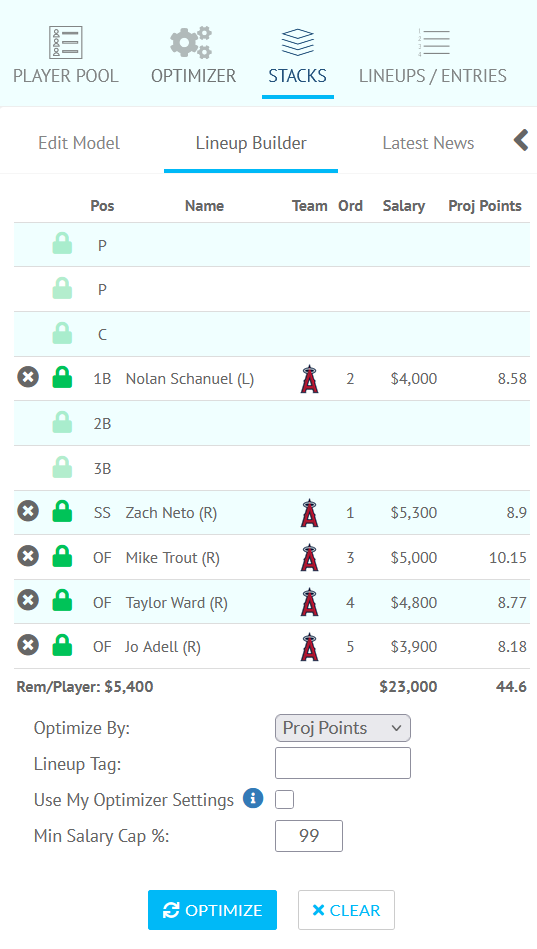
Task: Open the Optimize By dropdown
Action: click(343, 728)
